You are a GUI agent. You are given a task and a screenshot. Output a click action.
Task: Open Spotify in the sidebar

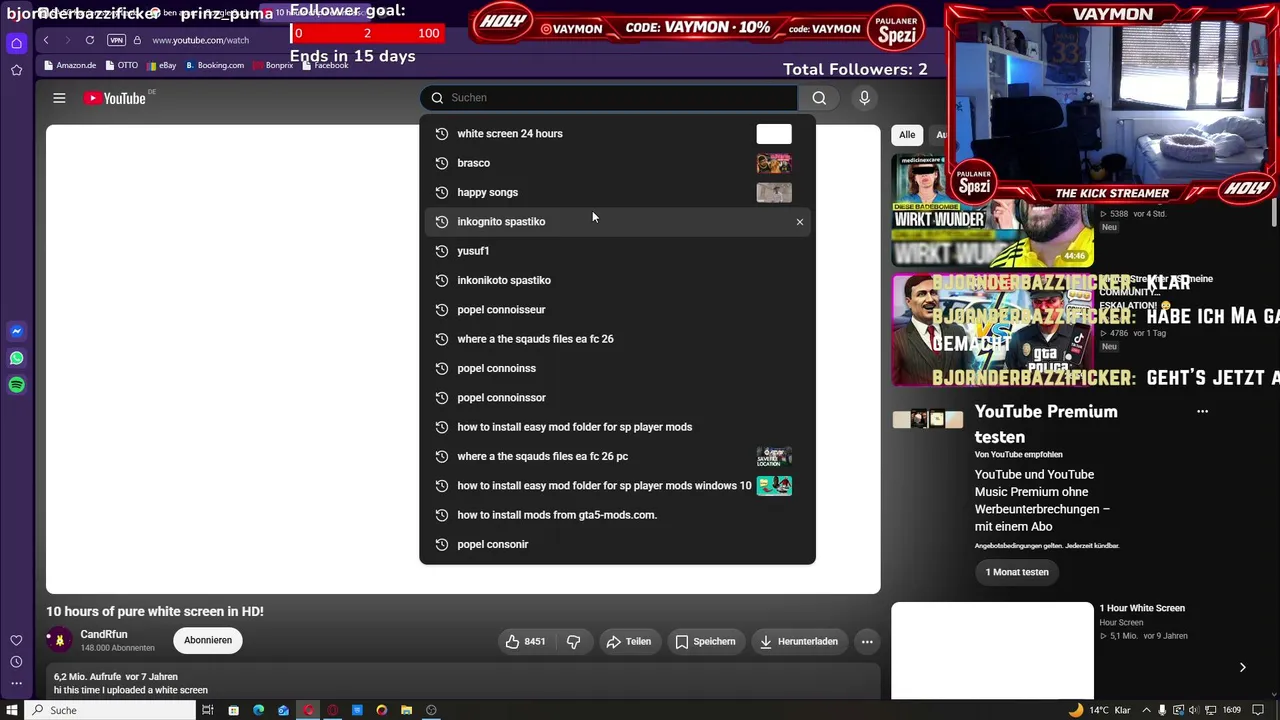pos(16,385)
